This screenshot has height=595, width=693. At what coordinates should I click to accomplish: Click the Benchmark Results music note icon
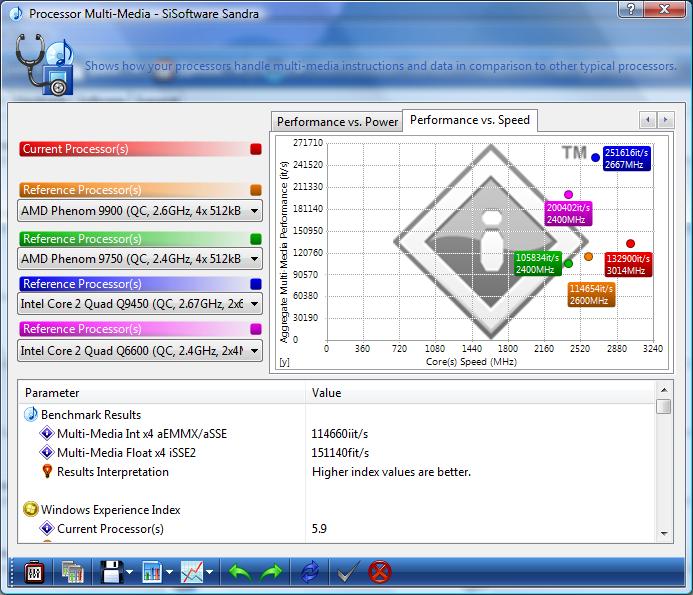click(30, 414)
